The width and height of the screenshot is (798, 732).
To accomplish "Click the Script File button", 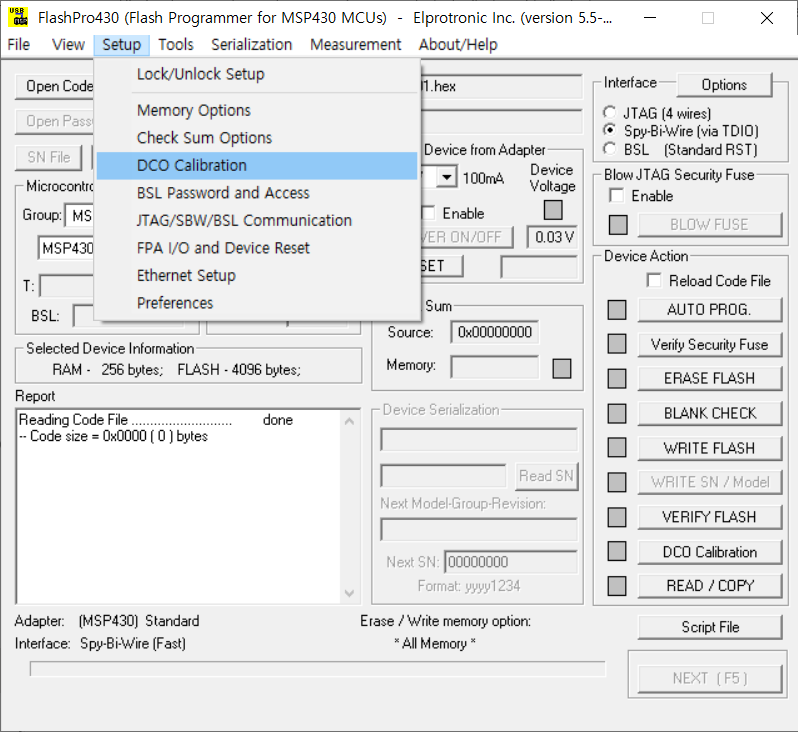I will coord(709,627).
